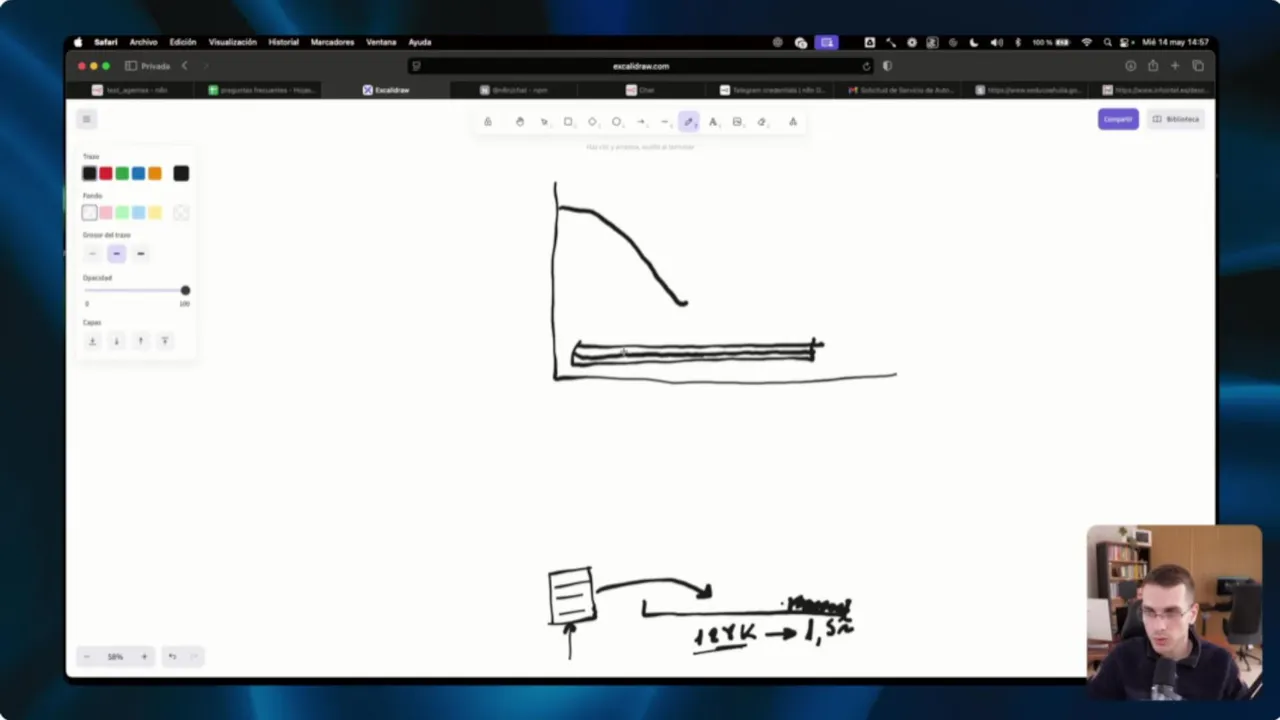The height and width of the screenshot is (720, 1280).
Task: Open the Edición menu
Action: coord(183,42)
